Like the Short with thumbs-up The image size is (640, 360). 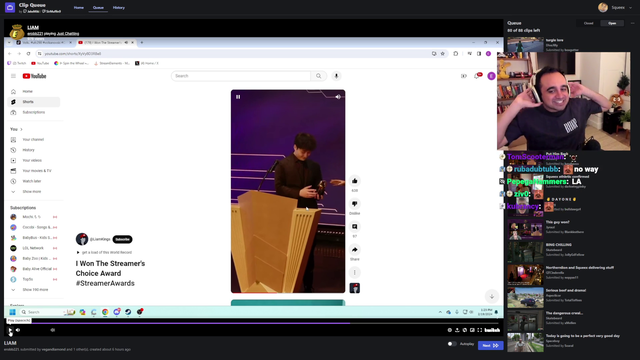point(354,181)
